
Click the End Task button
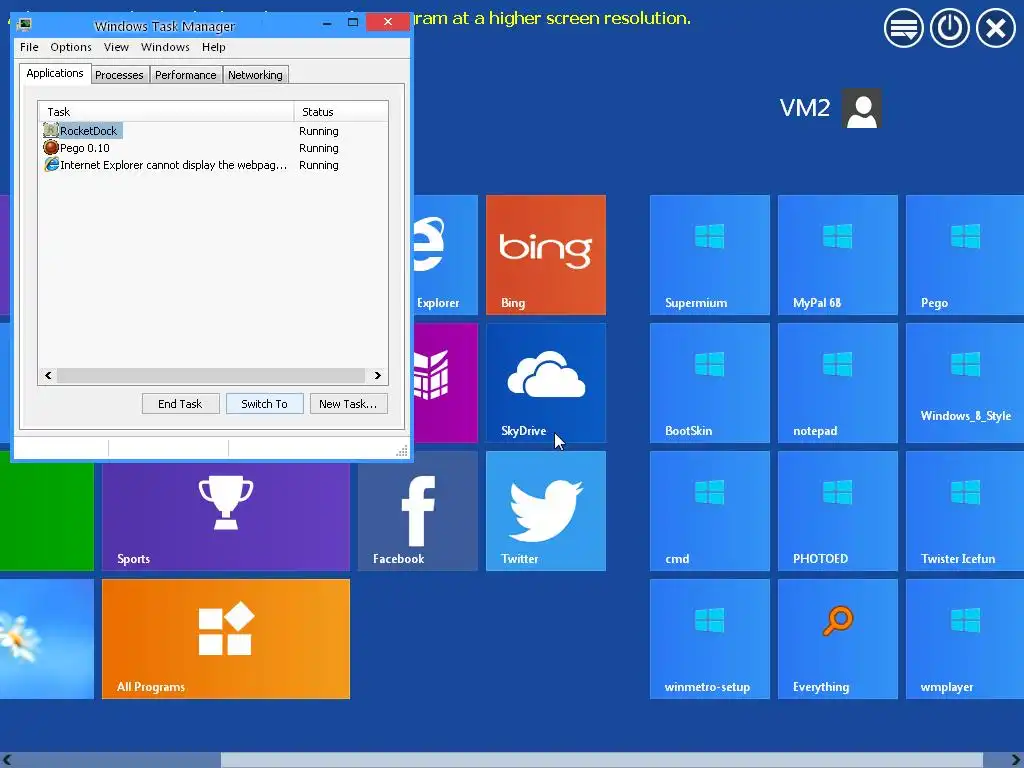click(180, 404)
